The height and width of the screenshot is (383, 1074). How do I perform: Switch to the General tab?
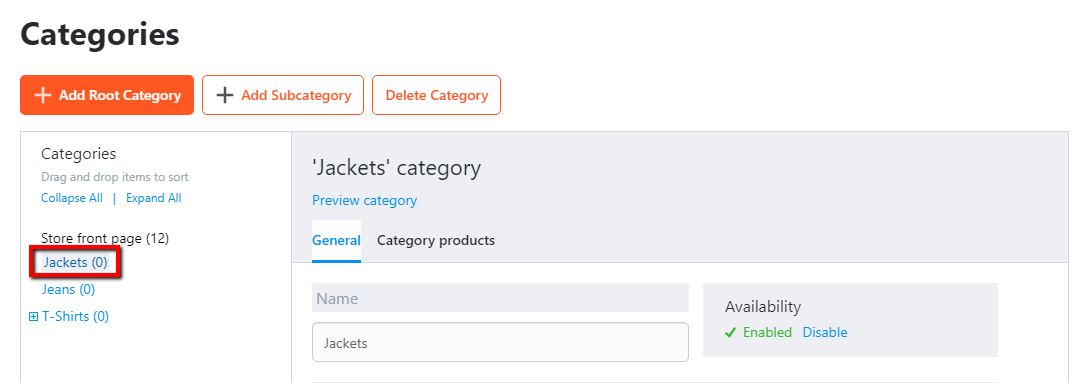(x=336, y=240)
